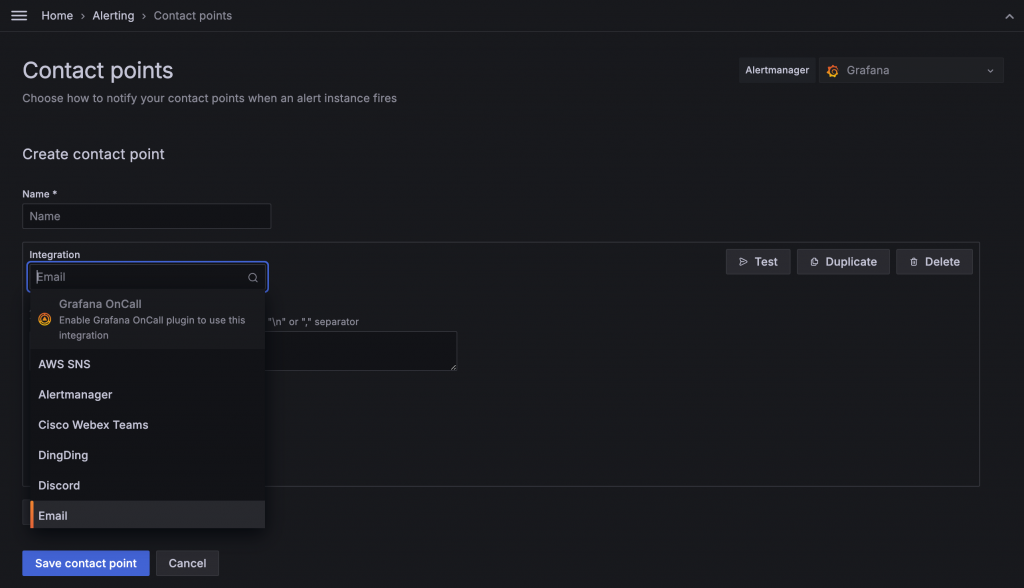Collapse the top bar with chevron-up icon
The image size is (1024, 588).
(x=1009, y=16)
